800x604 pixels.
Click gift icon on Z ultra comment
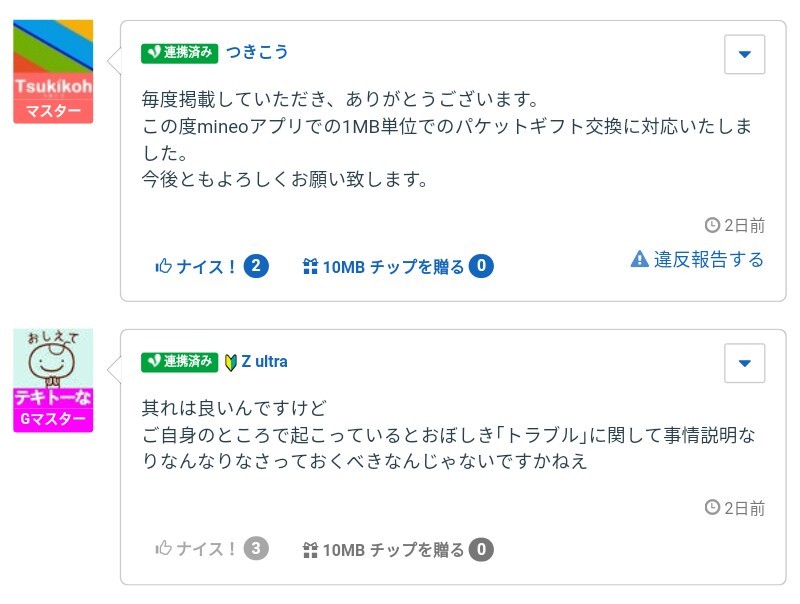pyautogui.click(x=310, y=549)
